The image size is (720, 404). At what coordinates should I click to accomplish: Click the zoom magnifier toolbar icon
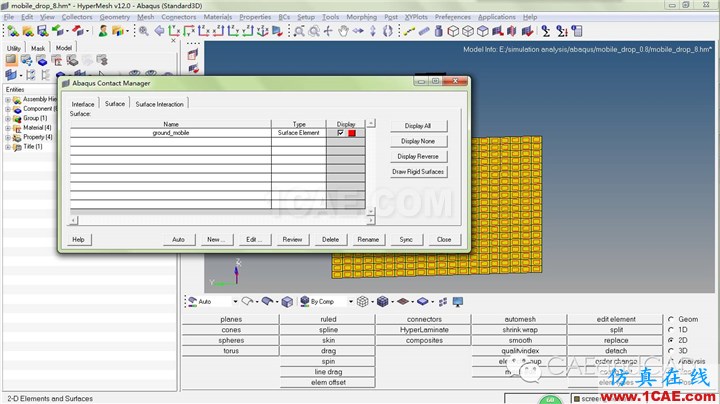(144, 31)
